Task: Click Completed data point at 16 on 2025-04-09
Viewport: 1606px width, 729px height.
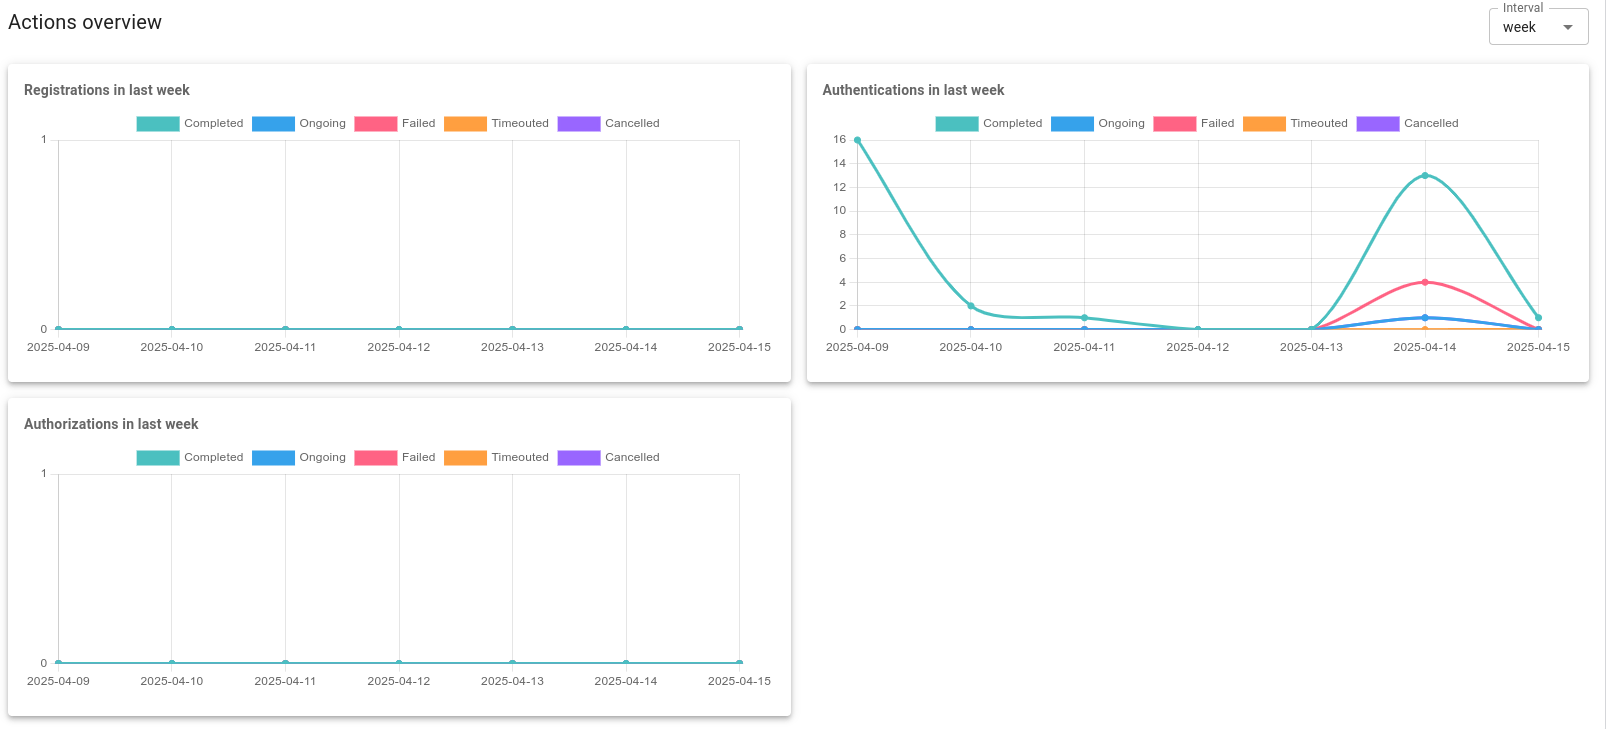Action: click(857, 140)
